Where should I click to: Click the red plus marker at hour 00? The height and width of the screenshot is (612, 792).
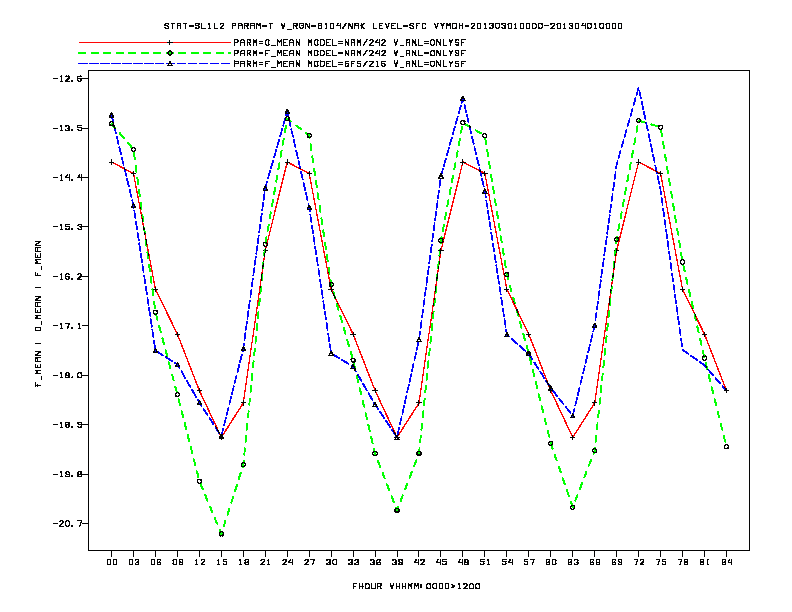click(112, 162)
